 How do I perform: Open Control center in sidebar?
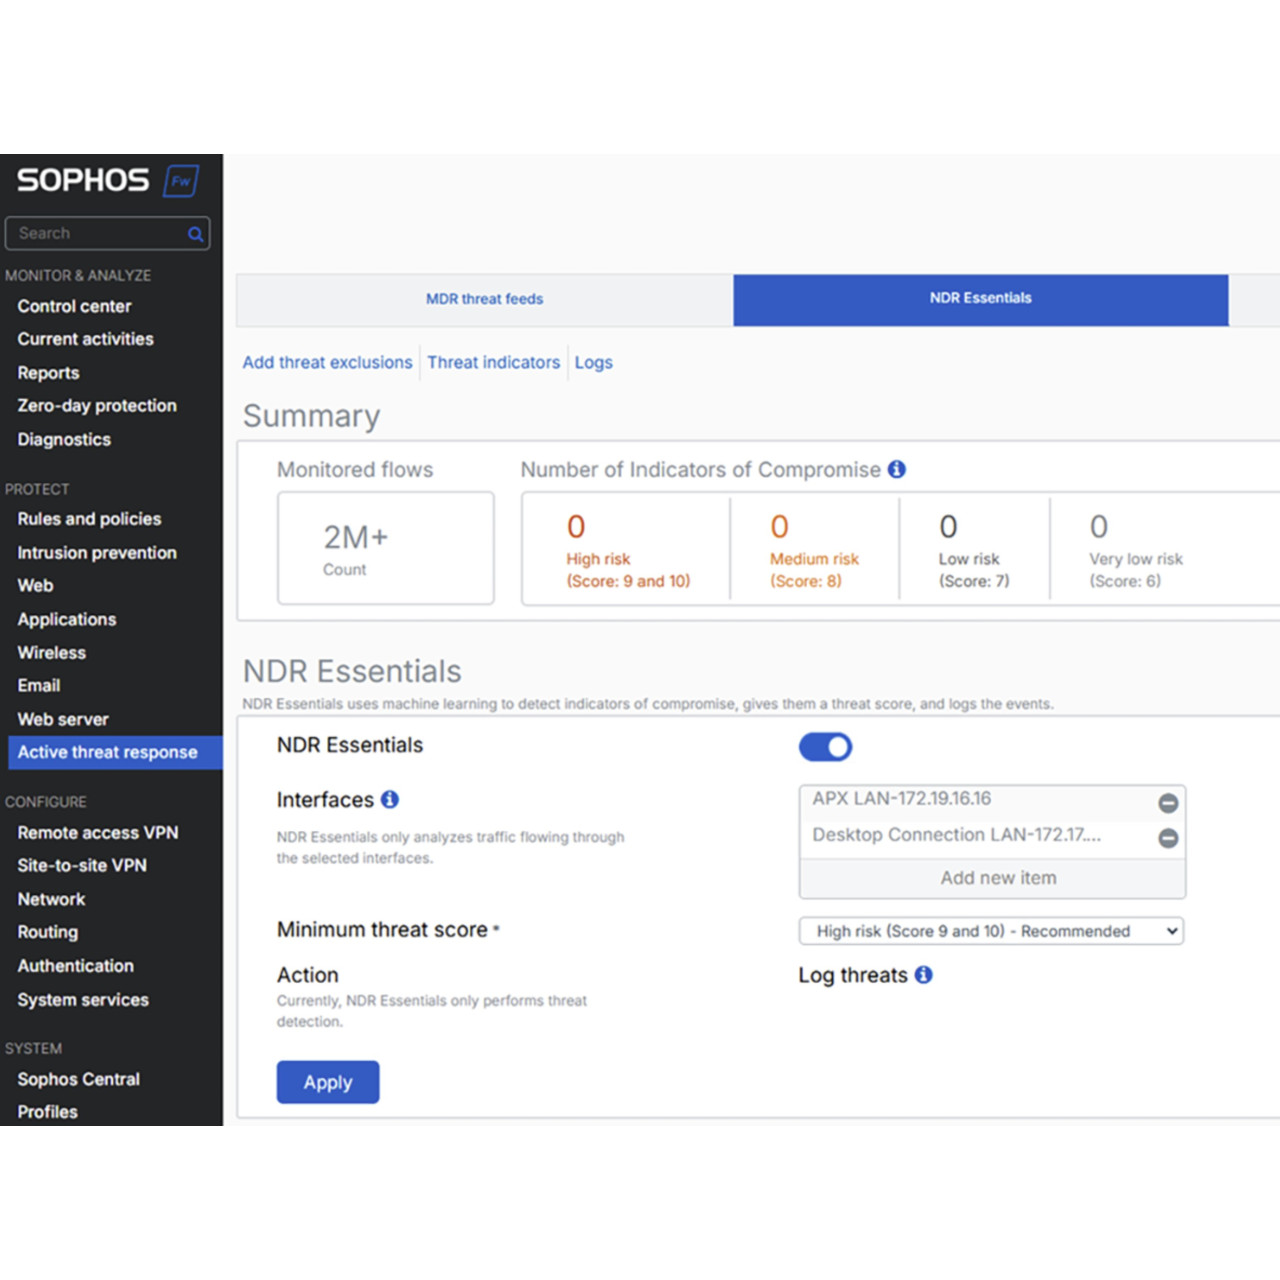75,306
